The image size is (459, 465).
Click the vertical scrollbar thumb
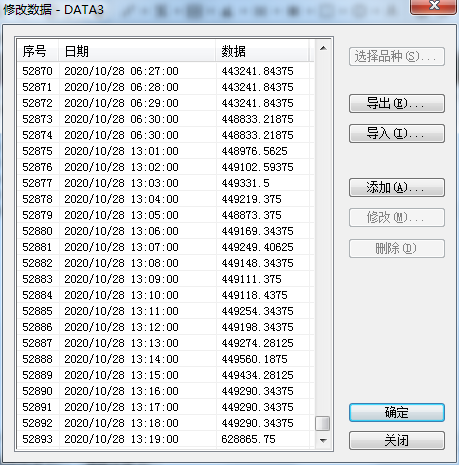323,424
